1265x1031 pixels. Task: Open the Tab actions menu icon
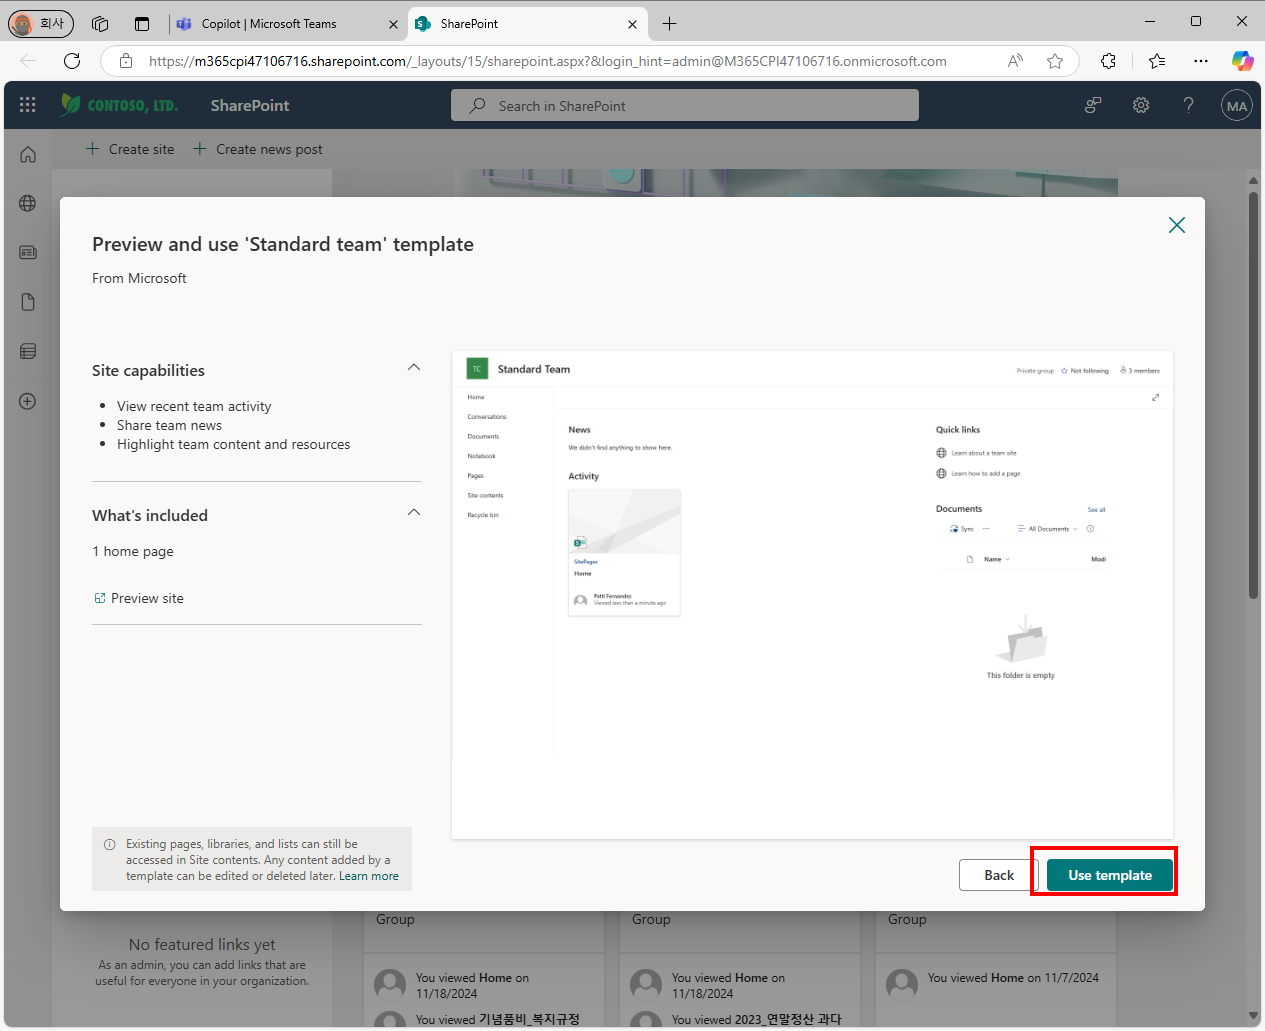point(142,23)
